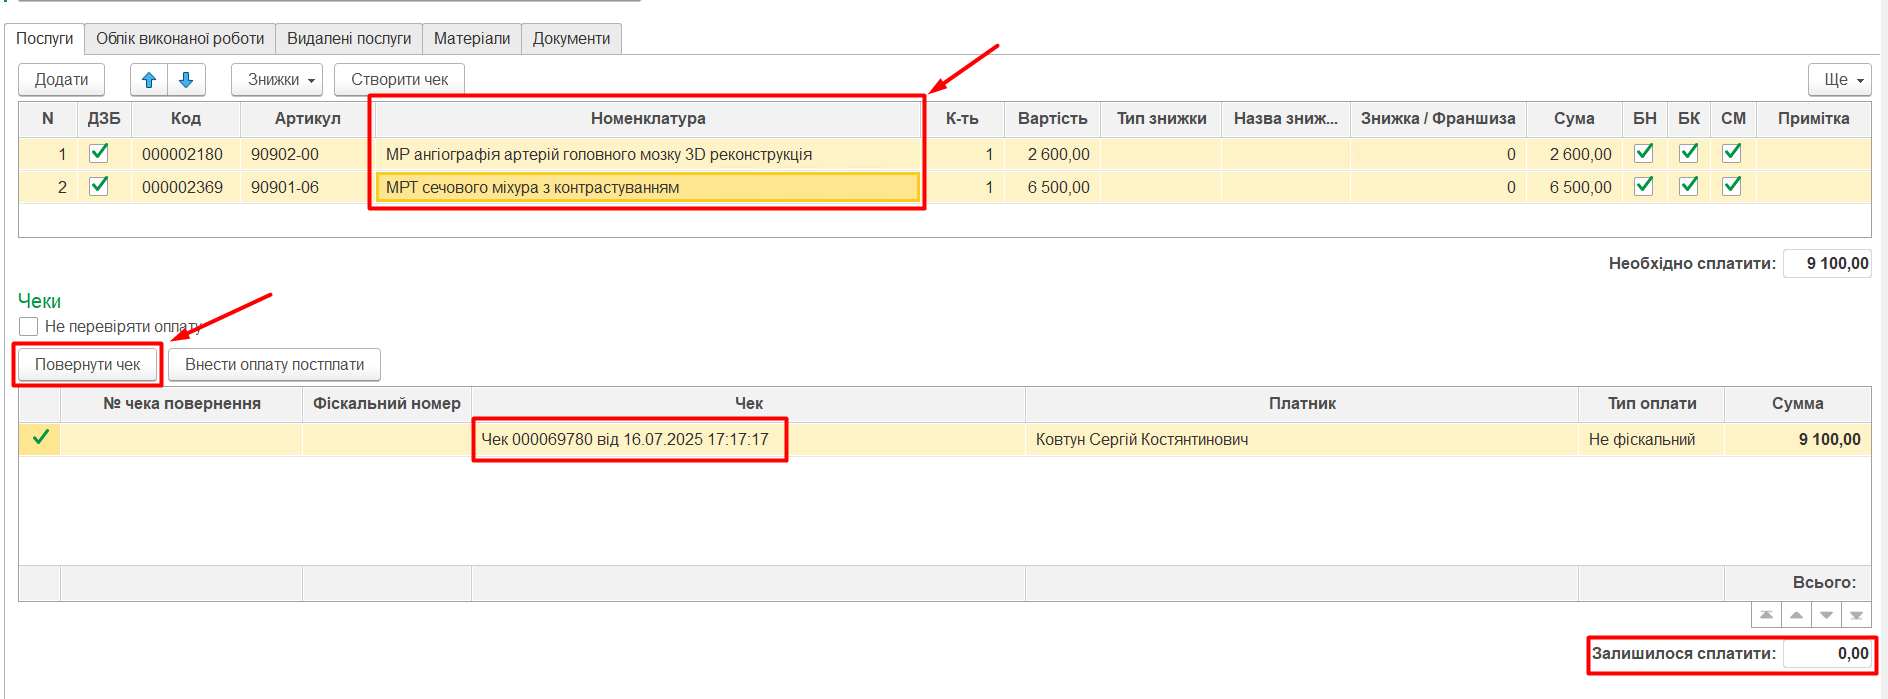Click green checkmark in receipt row
This screenshot has width=1888, height=699.
(41, 438)
